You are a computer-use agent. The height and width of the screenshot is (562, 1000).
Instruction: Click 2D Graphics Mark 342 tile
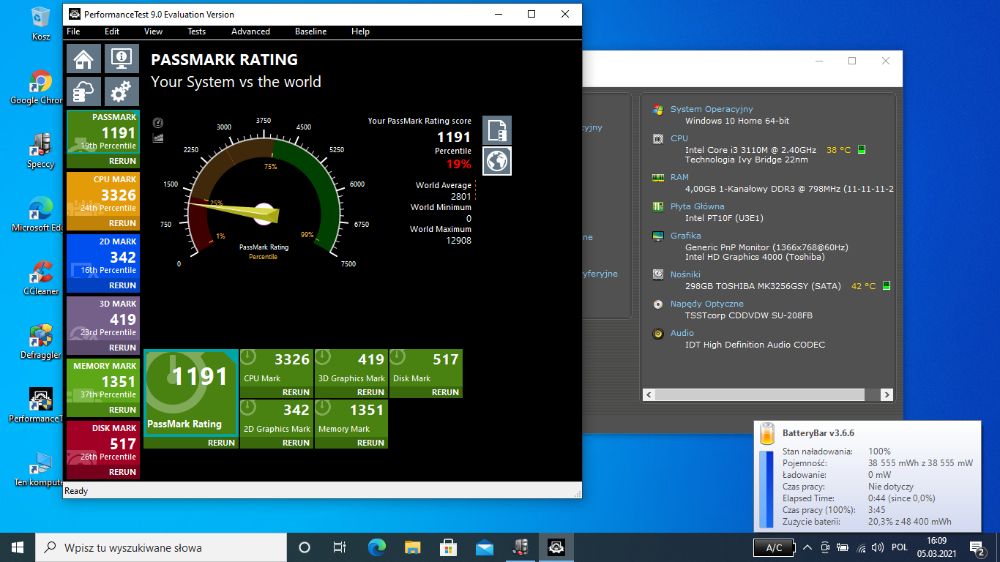click(276, 424)
